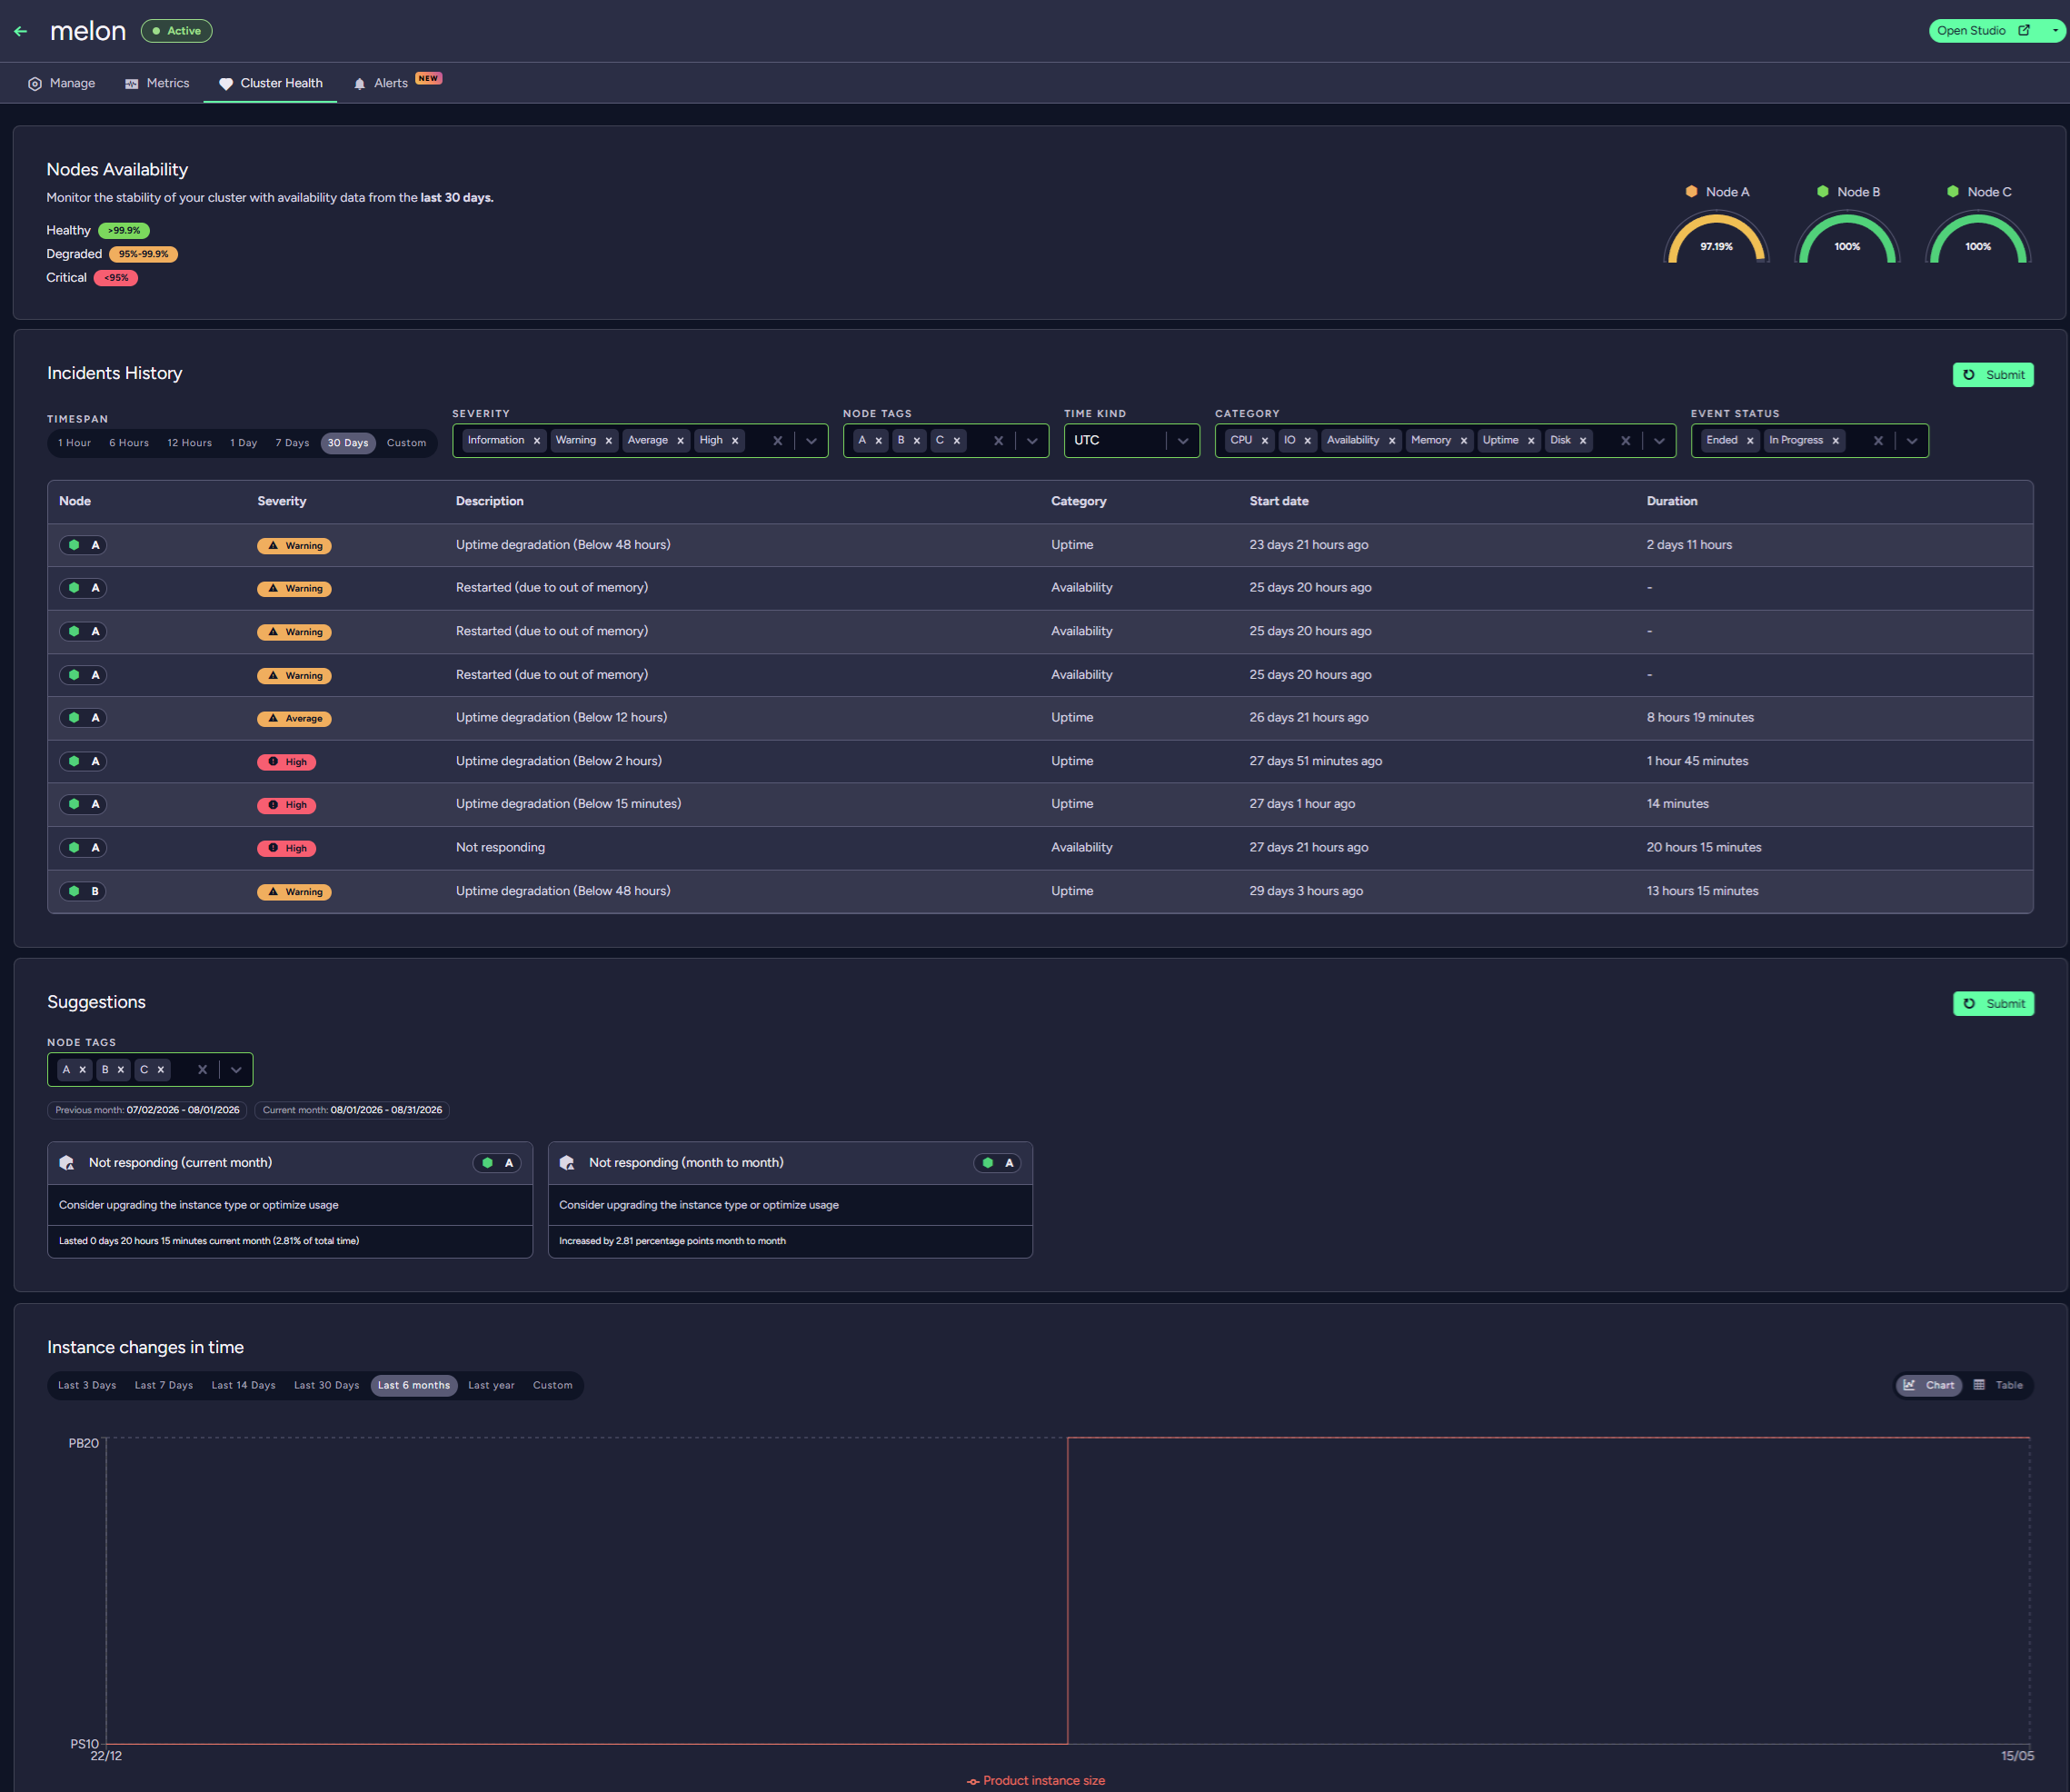Remove the Ended event status tag
The image size is (2070, 1792).
coord(1750,441)
